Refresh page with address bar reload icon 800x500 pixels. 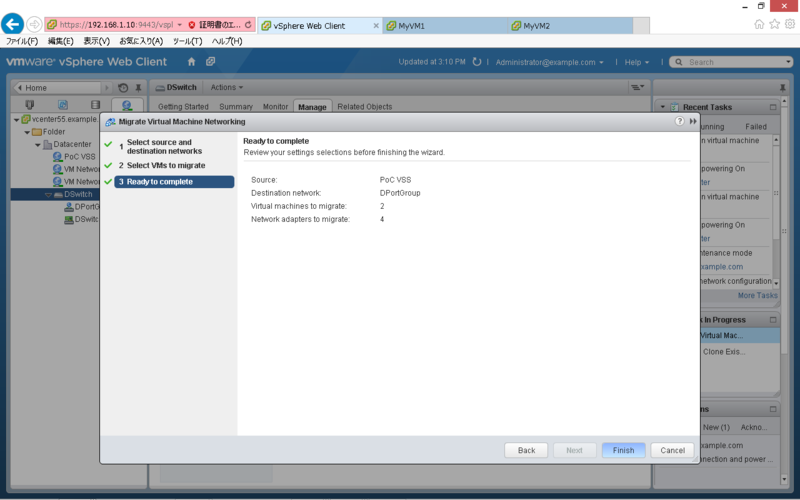248,24
